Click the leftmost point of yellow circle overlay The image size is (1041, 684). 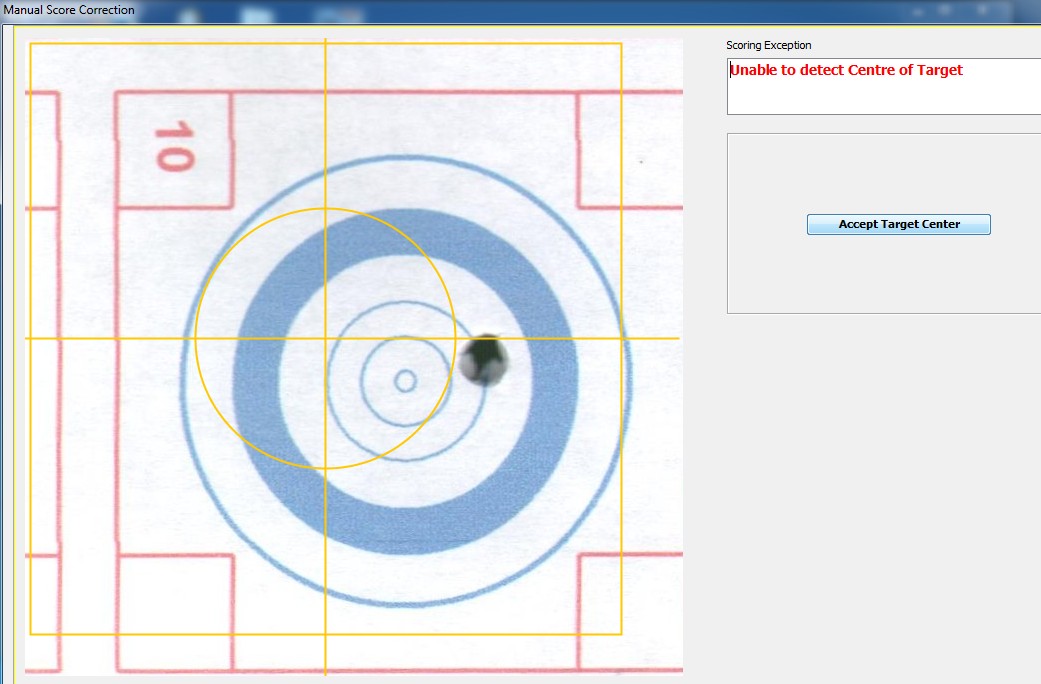pyautogui.click(x=196, y=338)
